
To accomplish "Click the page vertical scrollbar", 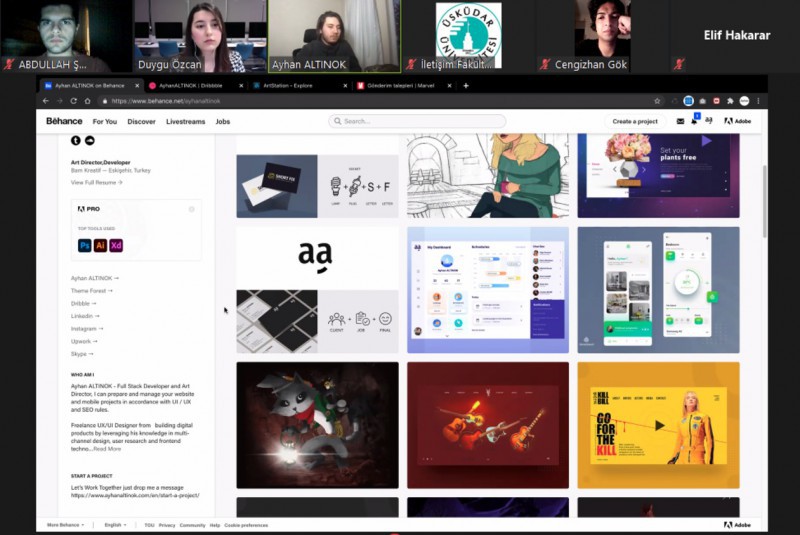I will pos(765,200).
